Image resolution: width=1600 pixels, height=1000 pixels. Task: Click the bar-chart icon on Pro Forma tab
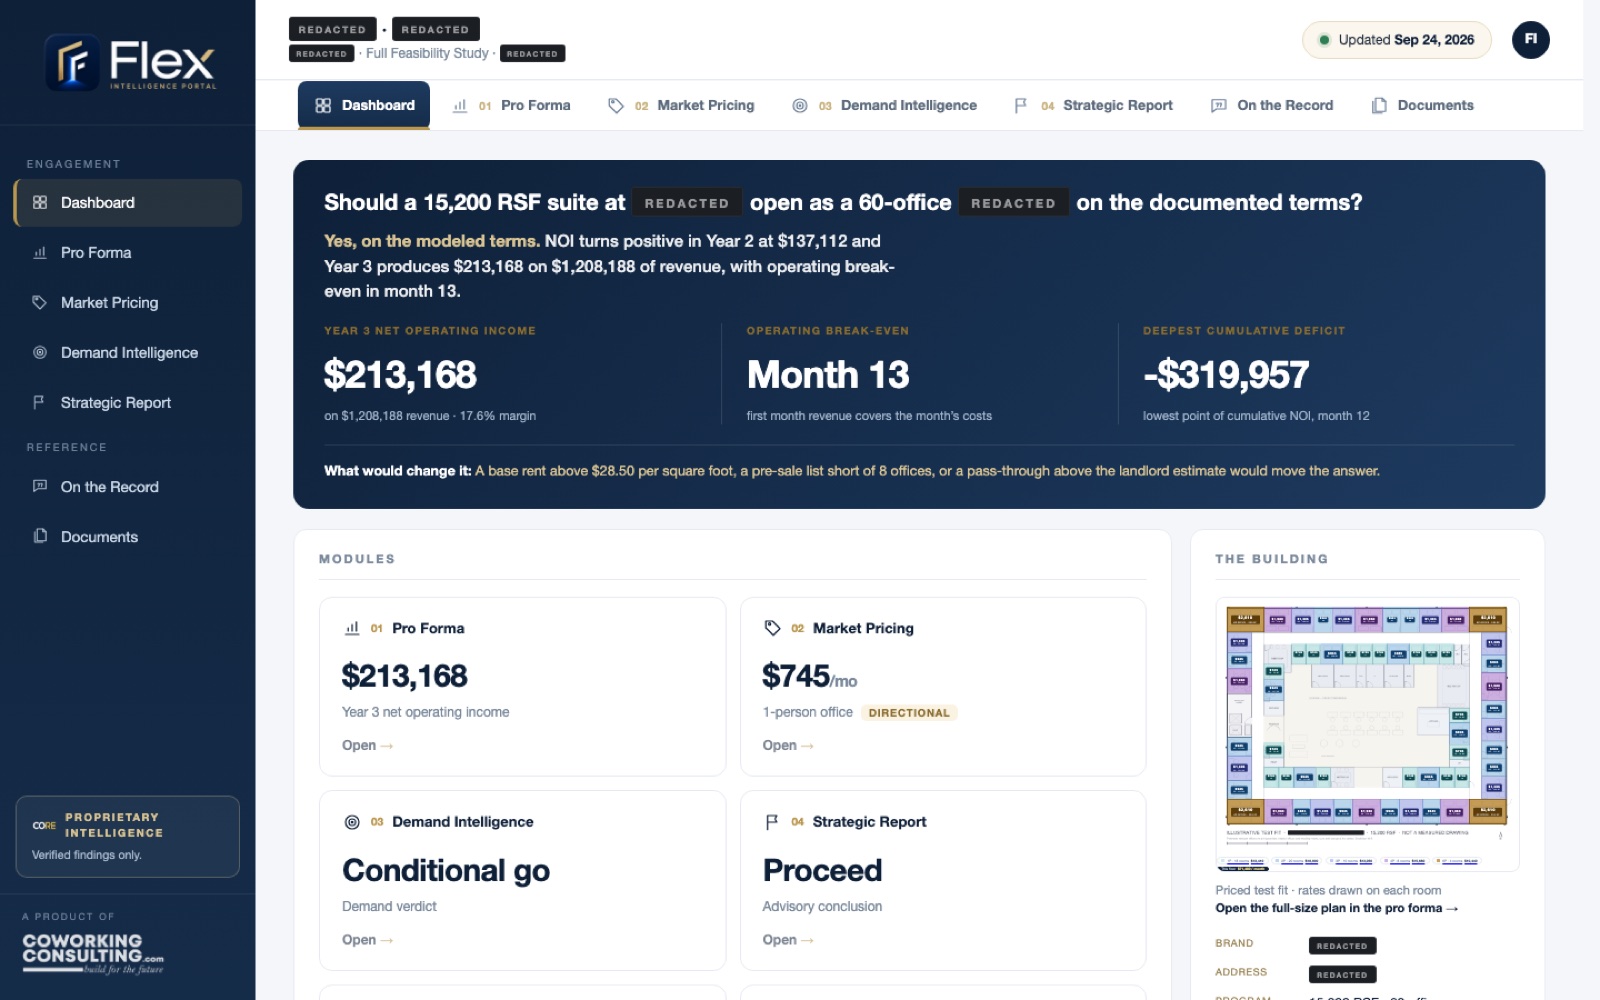click(x=460, y=105)
